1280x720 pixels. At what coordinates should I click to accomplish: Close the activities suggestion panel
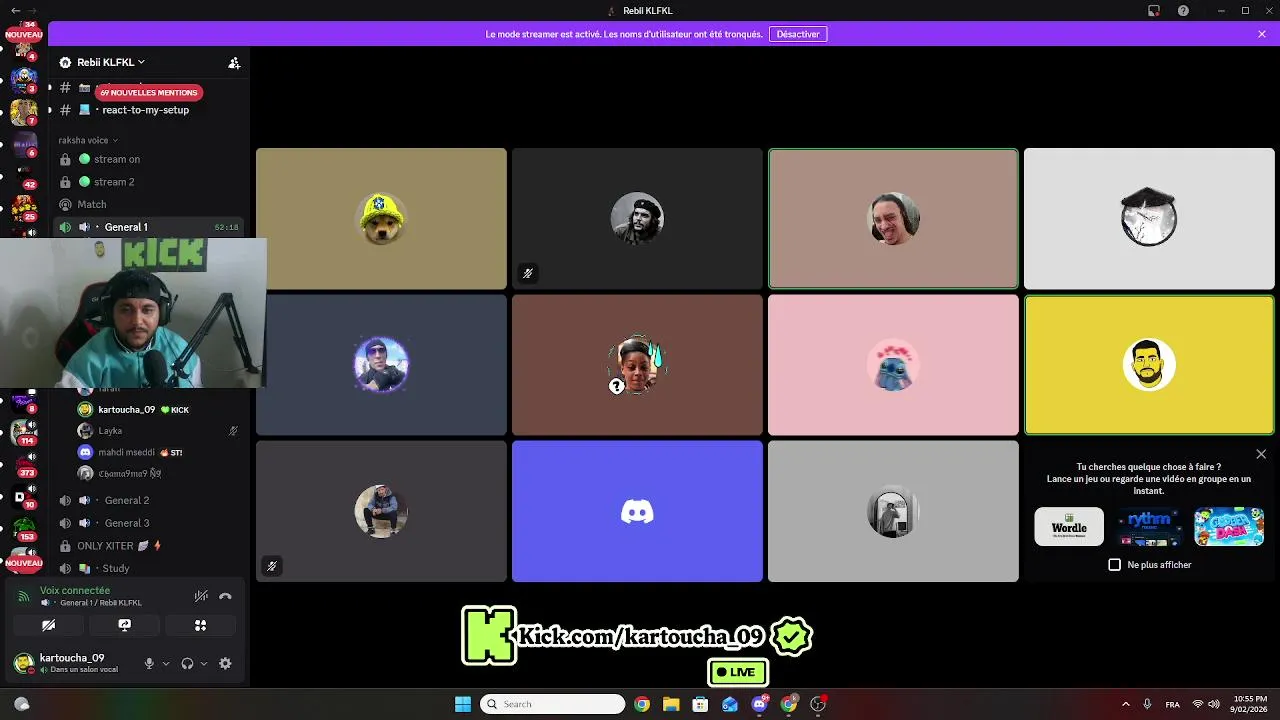1261,454
